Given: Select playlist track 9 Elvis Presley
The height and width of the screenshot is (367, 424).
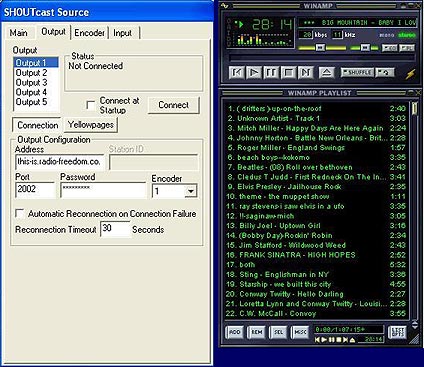Looking at the screenshot, I should coord(316,187).
